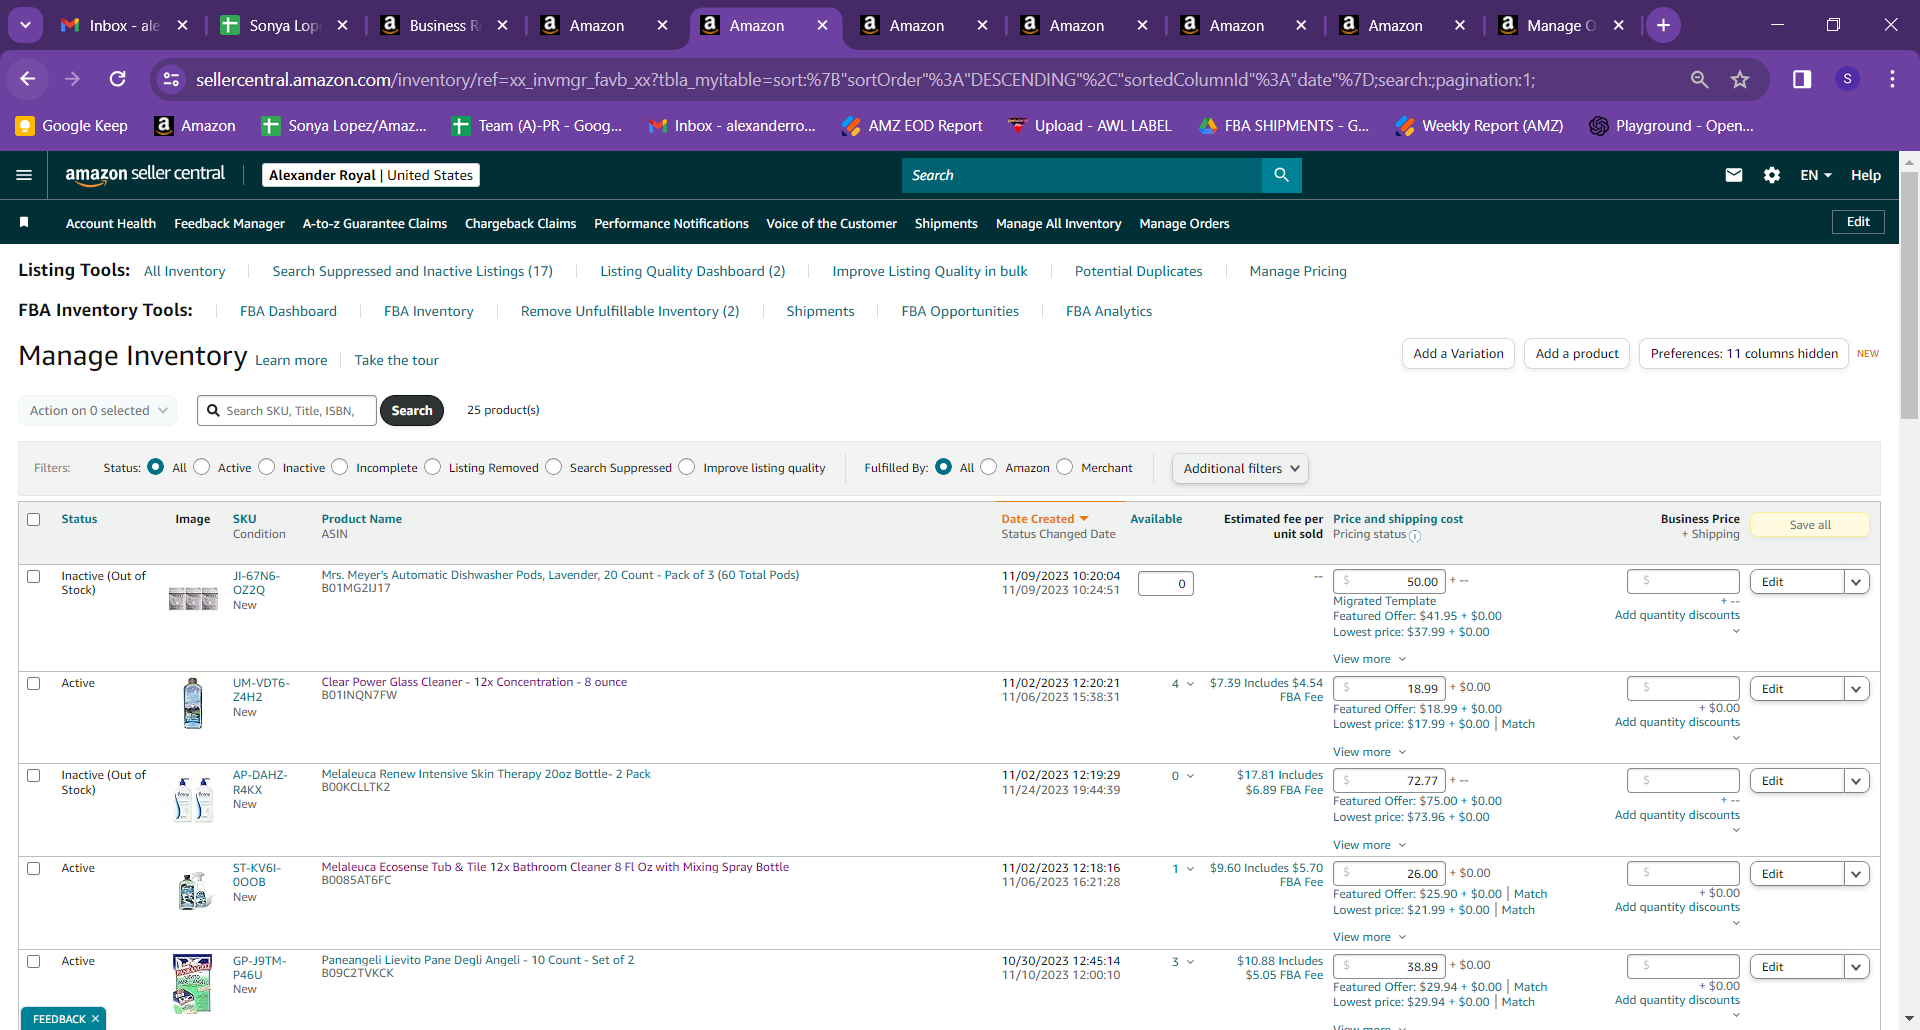
Task: Open Feedback Manager in the navigation bar
Action: [x=229, y=223]
